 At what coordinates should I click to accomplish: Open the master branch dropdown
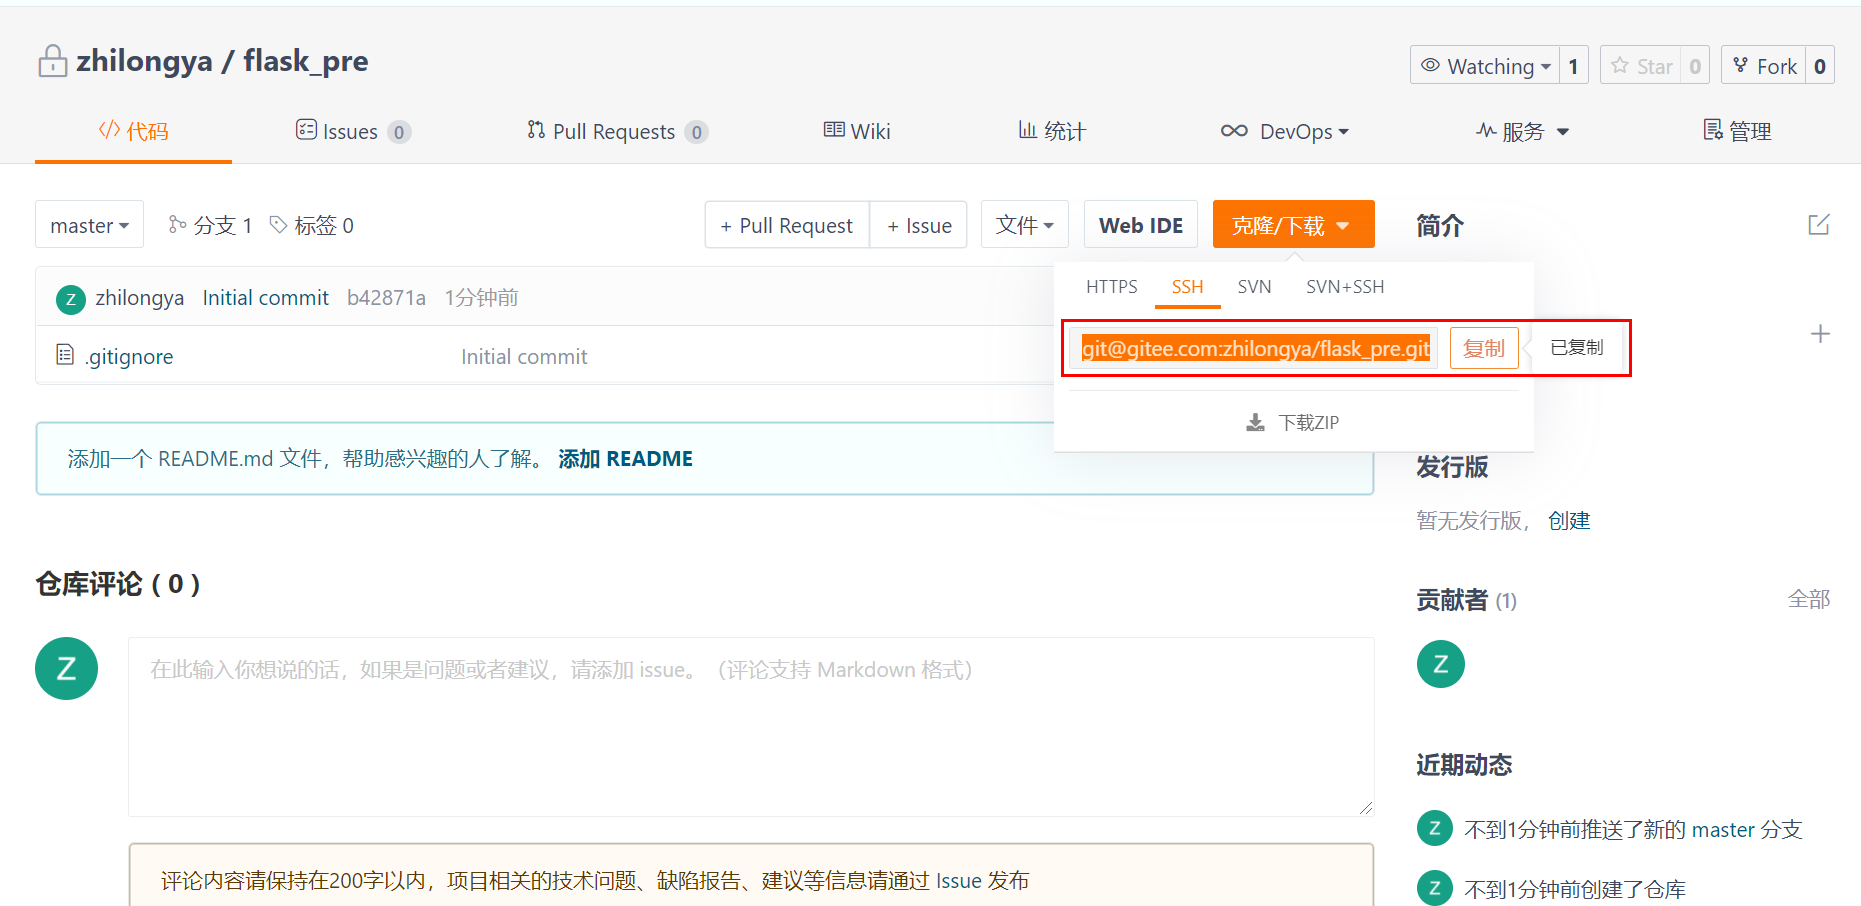pyautogui.click(x=89, y=225)
